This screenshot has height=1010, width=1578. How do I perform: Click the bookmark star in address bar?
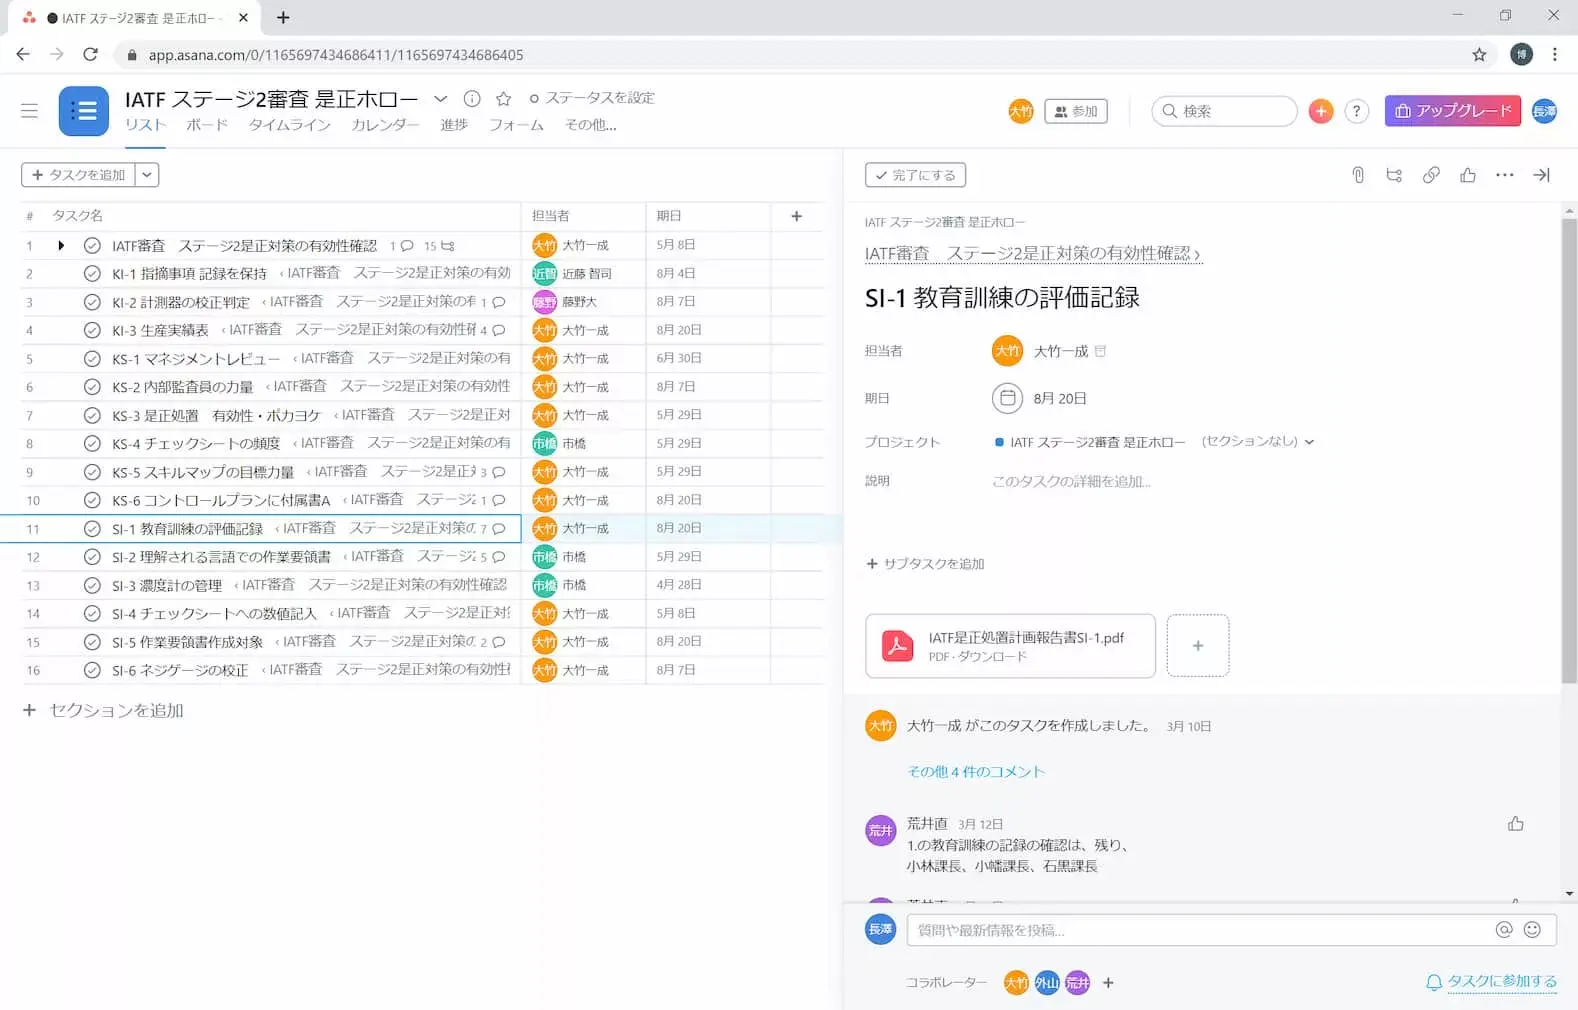click(x=1479, y=55)
